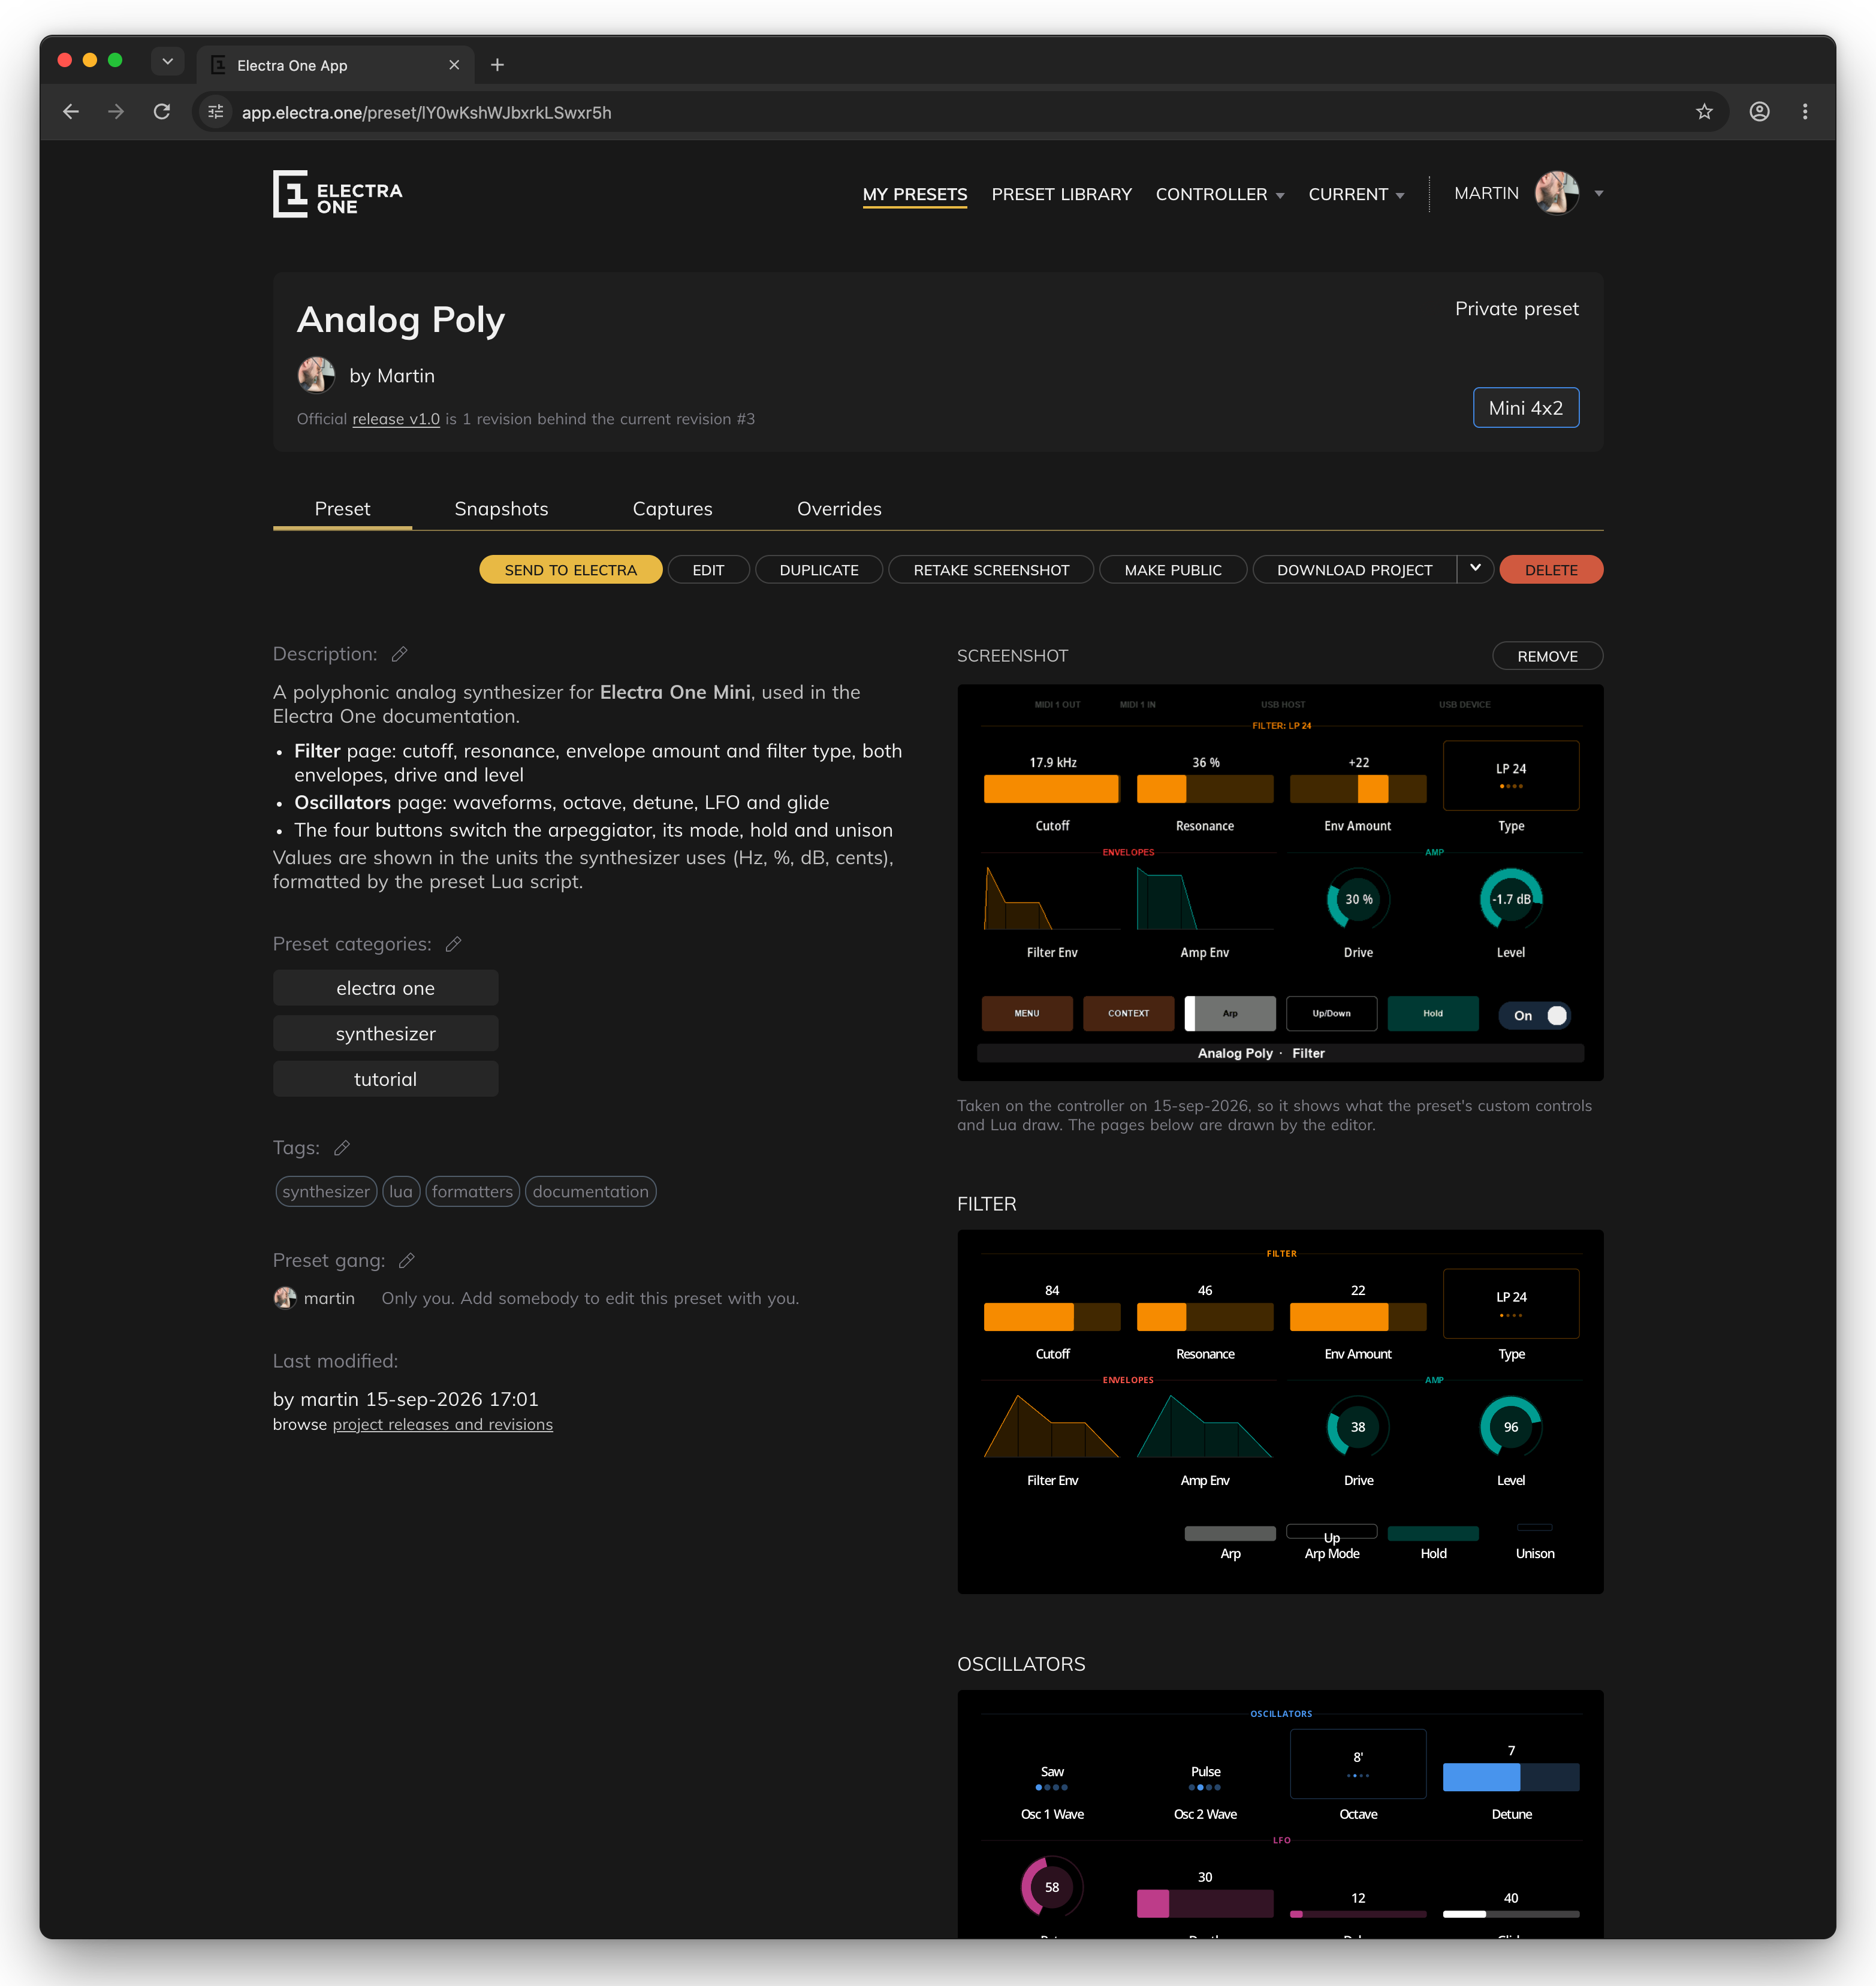Open the browser profile icon
Viewport: 1876px width, 1986px height.
(1759, 112)
